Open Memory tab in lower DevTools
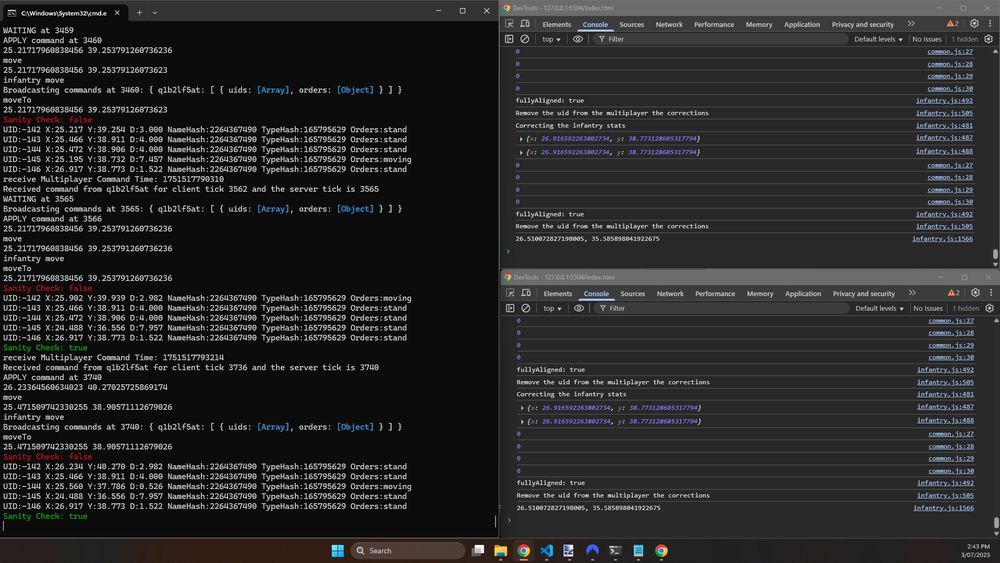Screen dimensions: 1000x563 click(x=760, y=293)
